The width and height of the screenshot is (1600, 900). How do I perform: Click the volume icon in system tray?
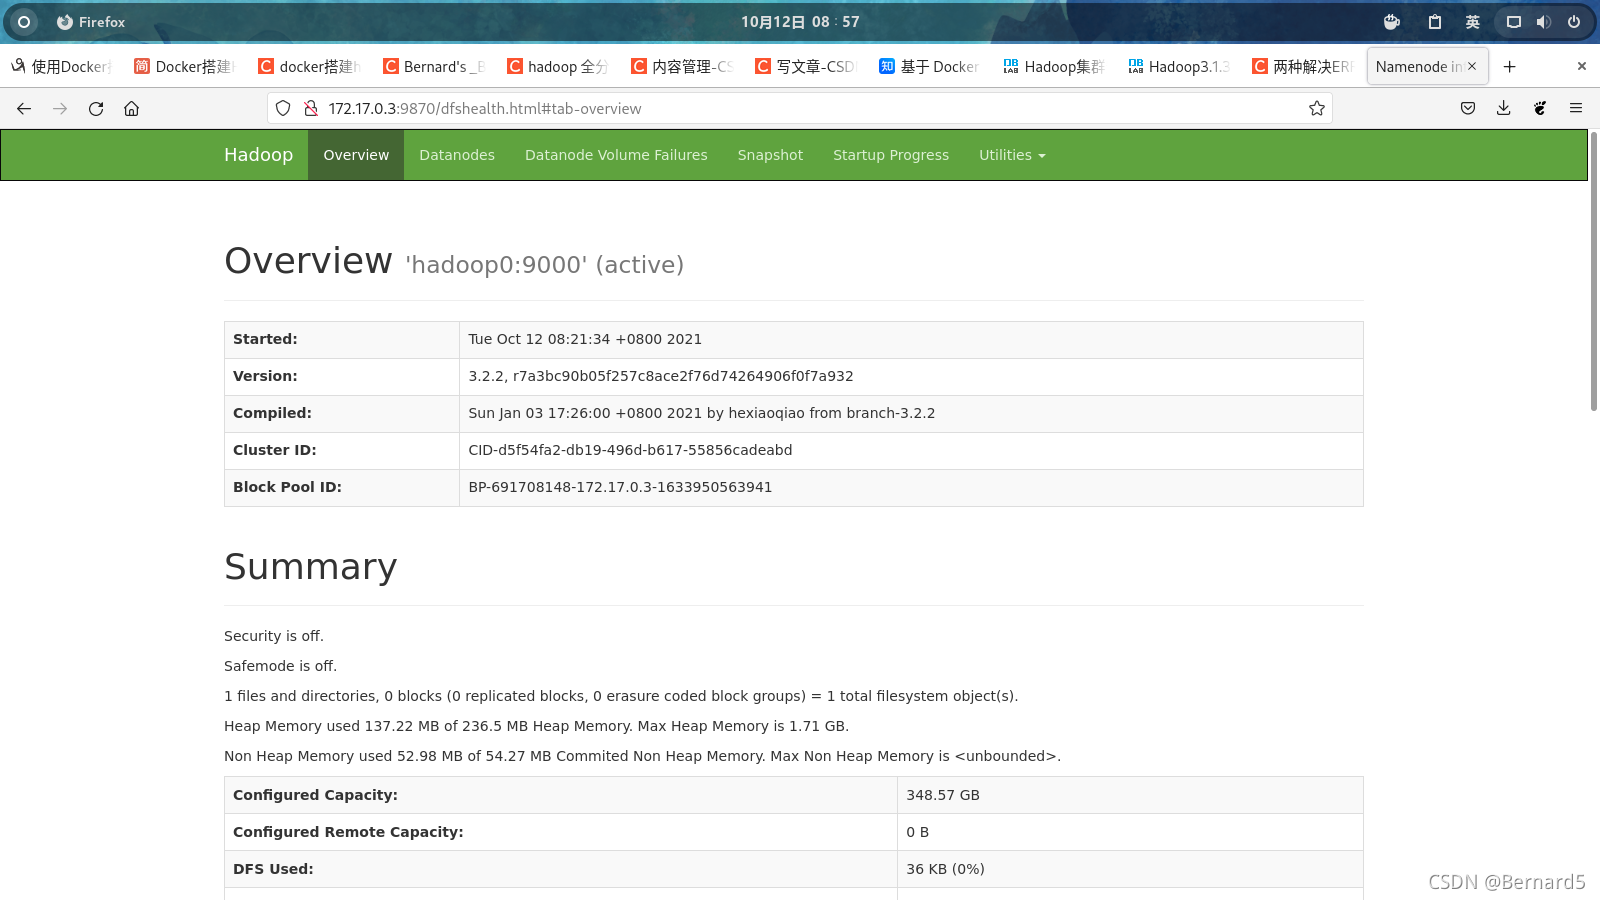click(1544, 21)
